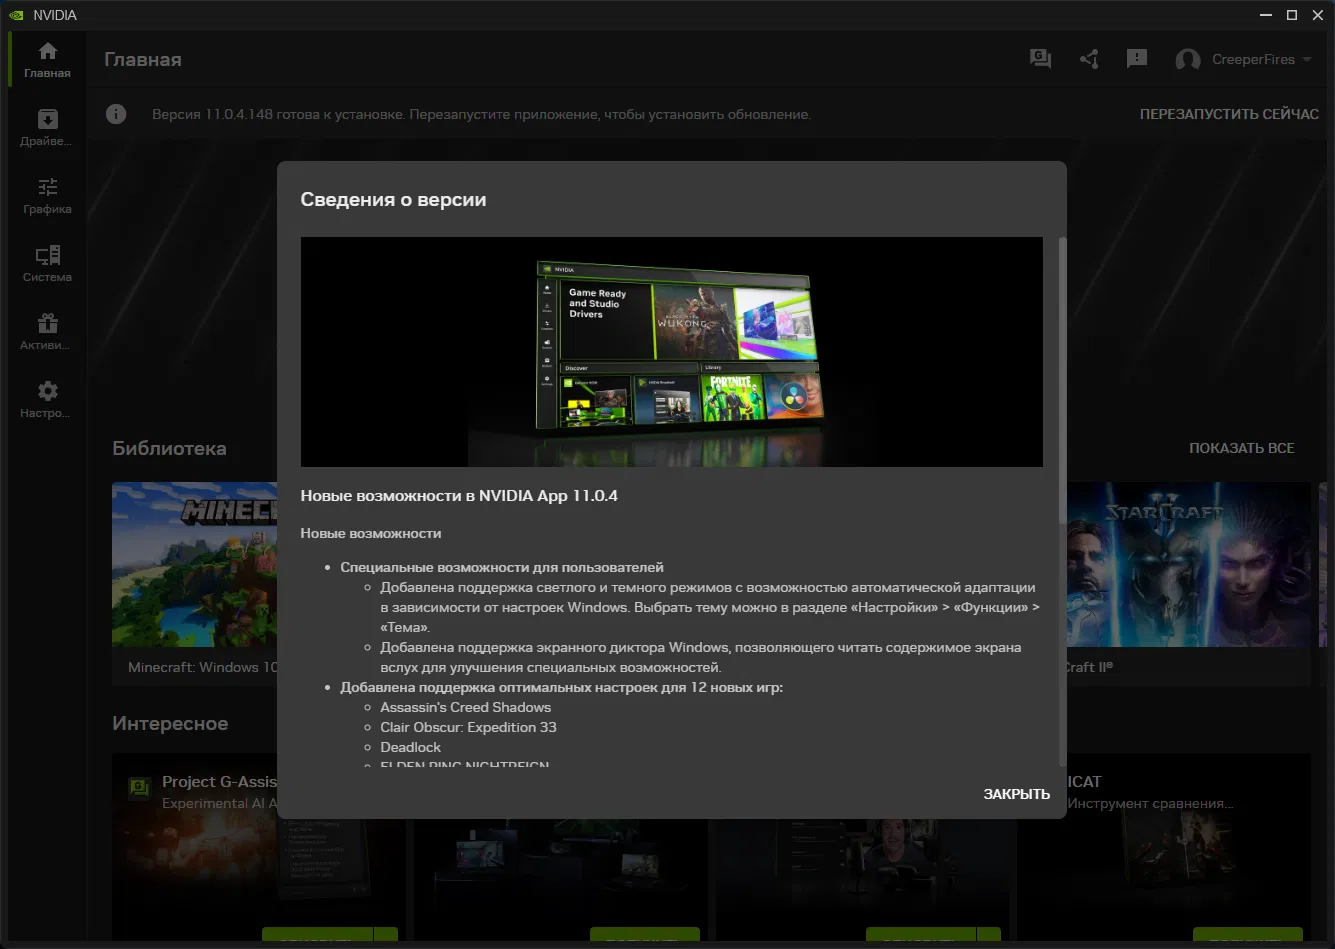The width and height of the screenshot is (1335, 949).
Task: Click the Версия 11.0.4.148 update notice text
Action: click(481, 114)
